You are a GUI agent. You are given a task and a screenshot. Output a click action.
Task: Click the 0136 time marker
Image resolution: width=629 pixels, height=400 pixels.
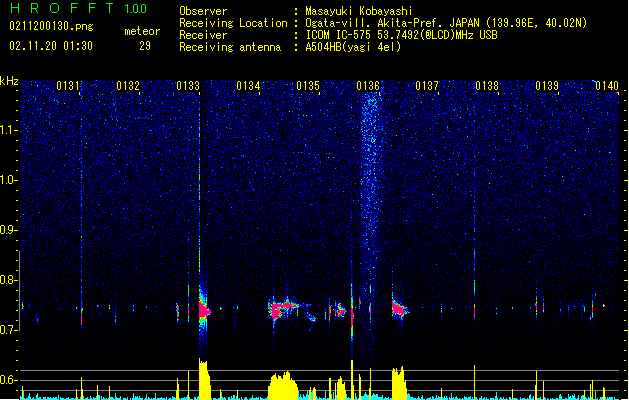coord(368,86)
